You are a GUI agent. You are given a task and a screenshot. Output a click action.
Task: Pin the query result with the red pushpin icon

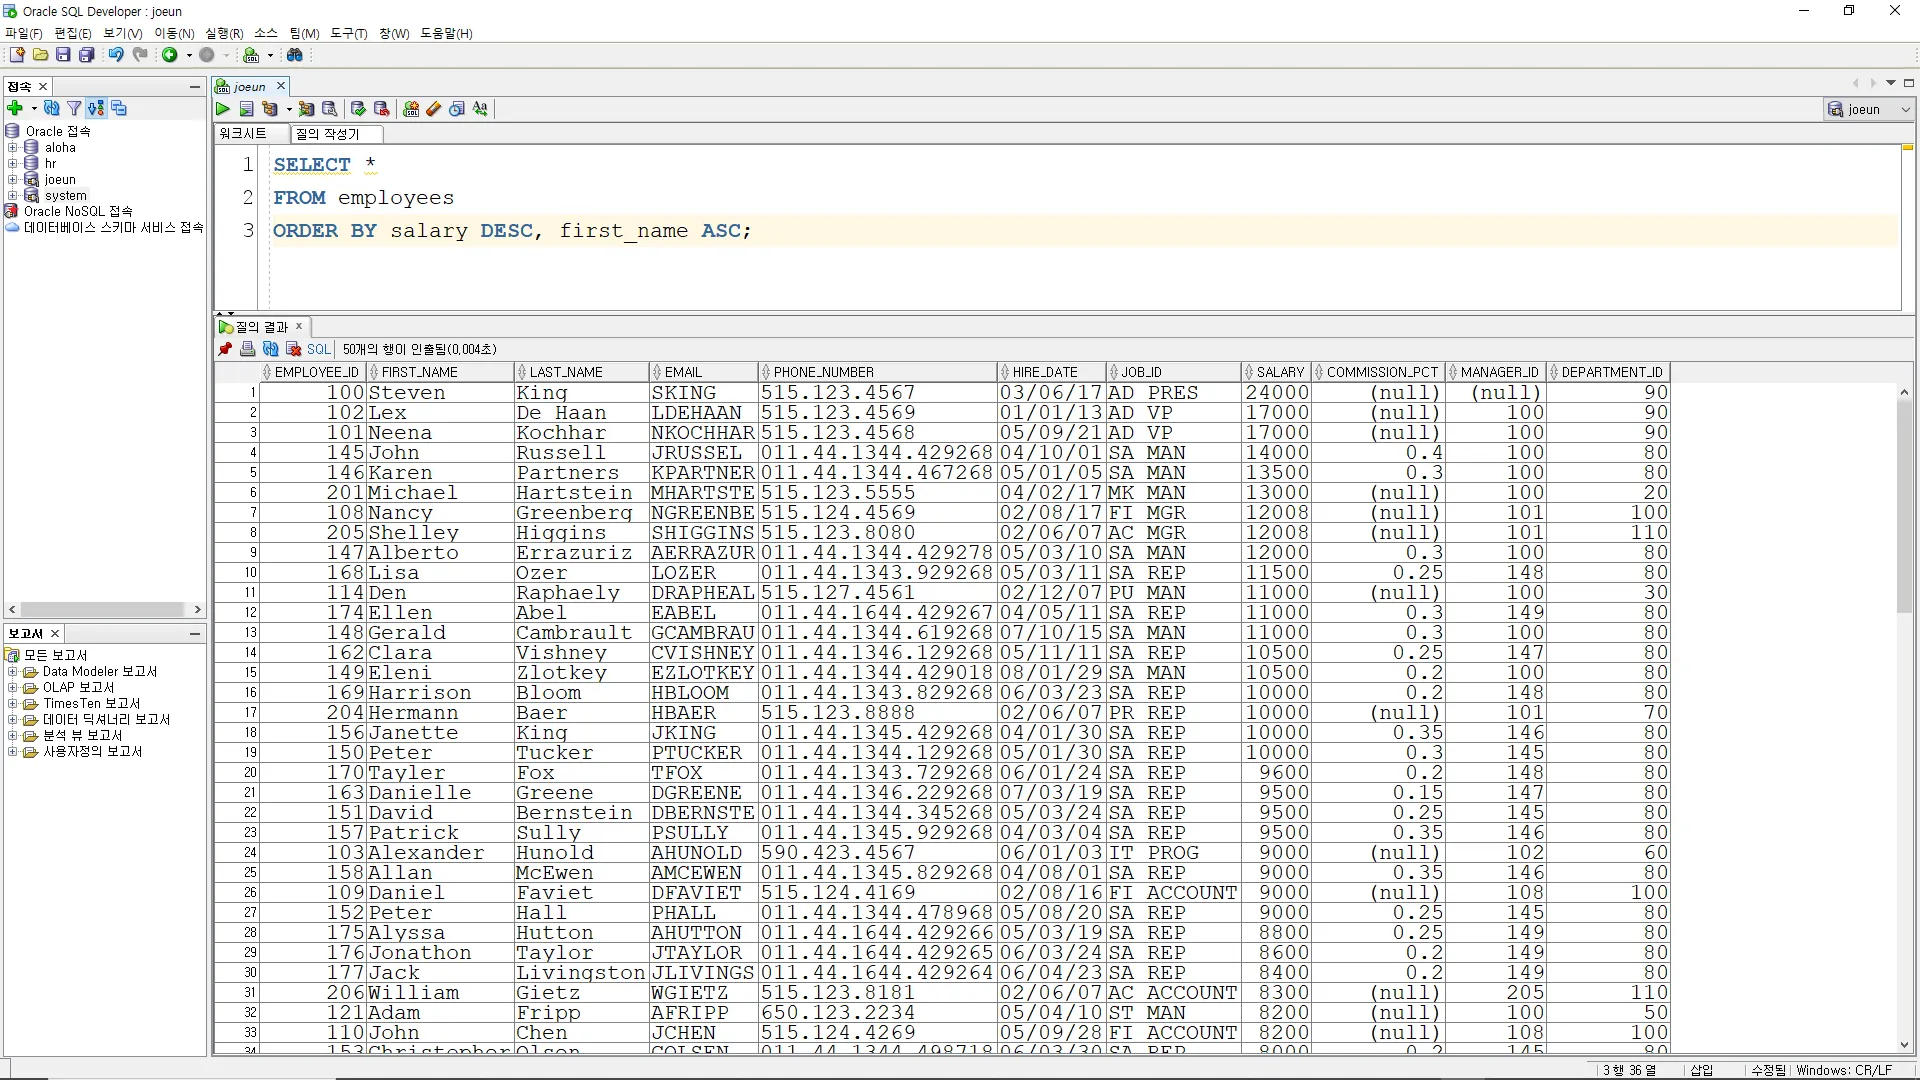[225, 349]
